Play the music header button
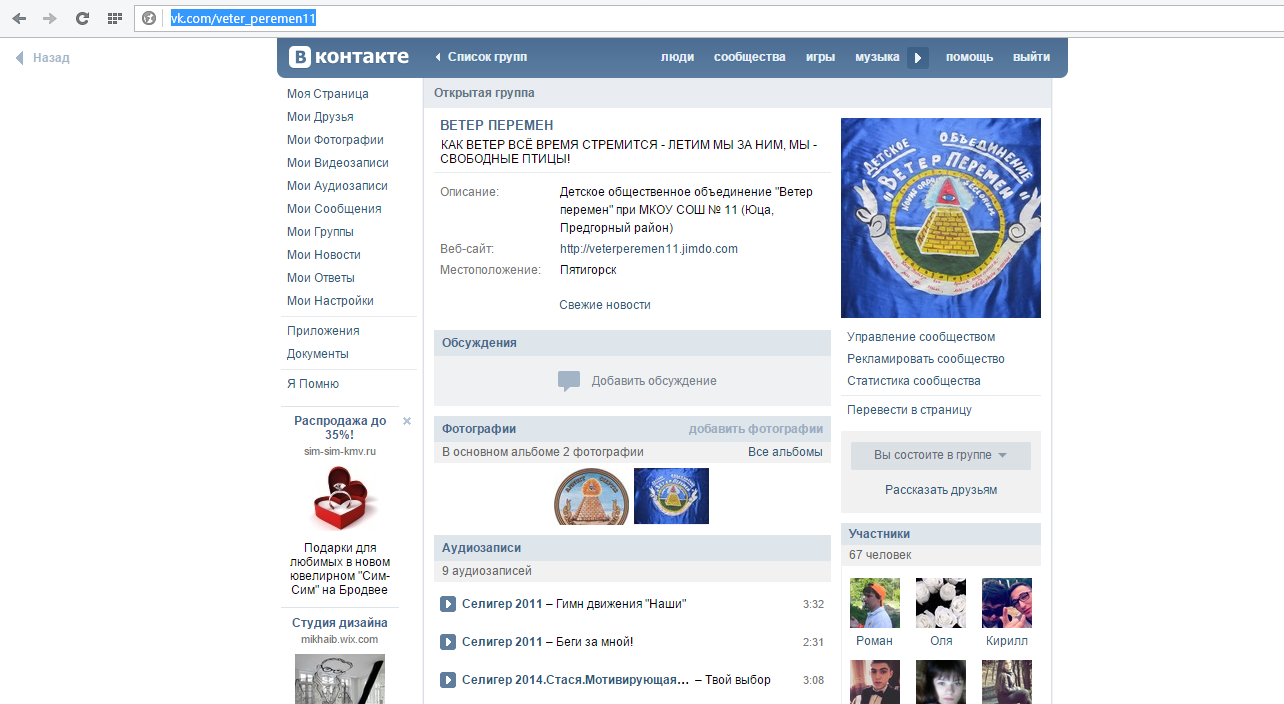 (918, 58)
